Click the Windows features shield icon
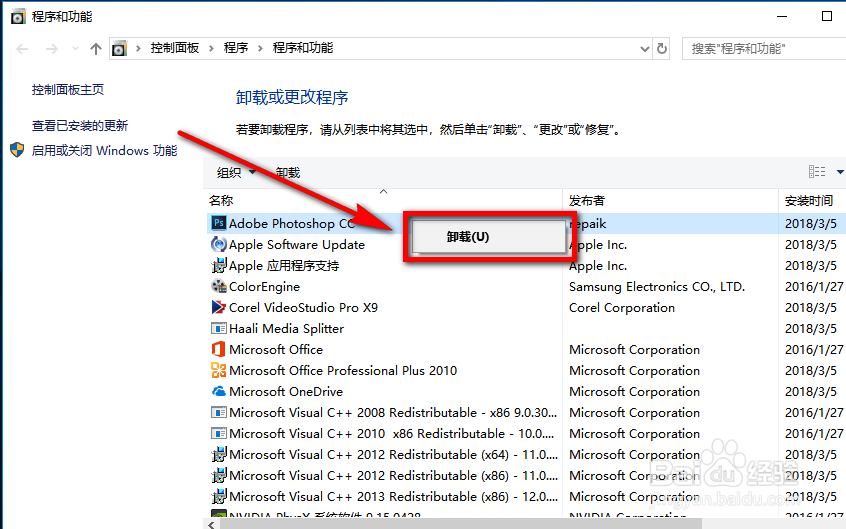The image size is (846, 529). coord(17,150)
